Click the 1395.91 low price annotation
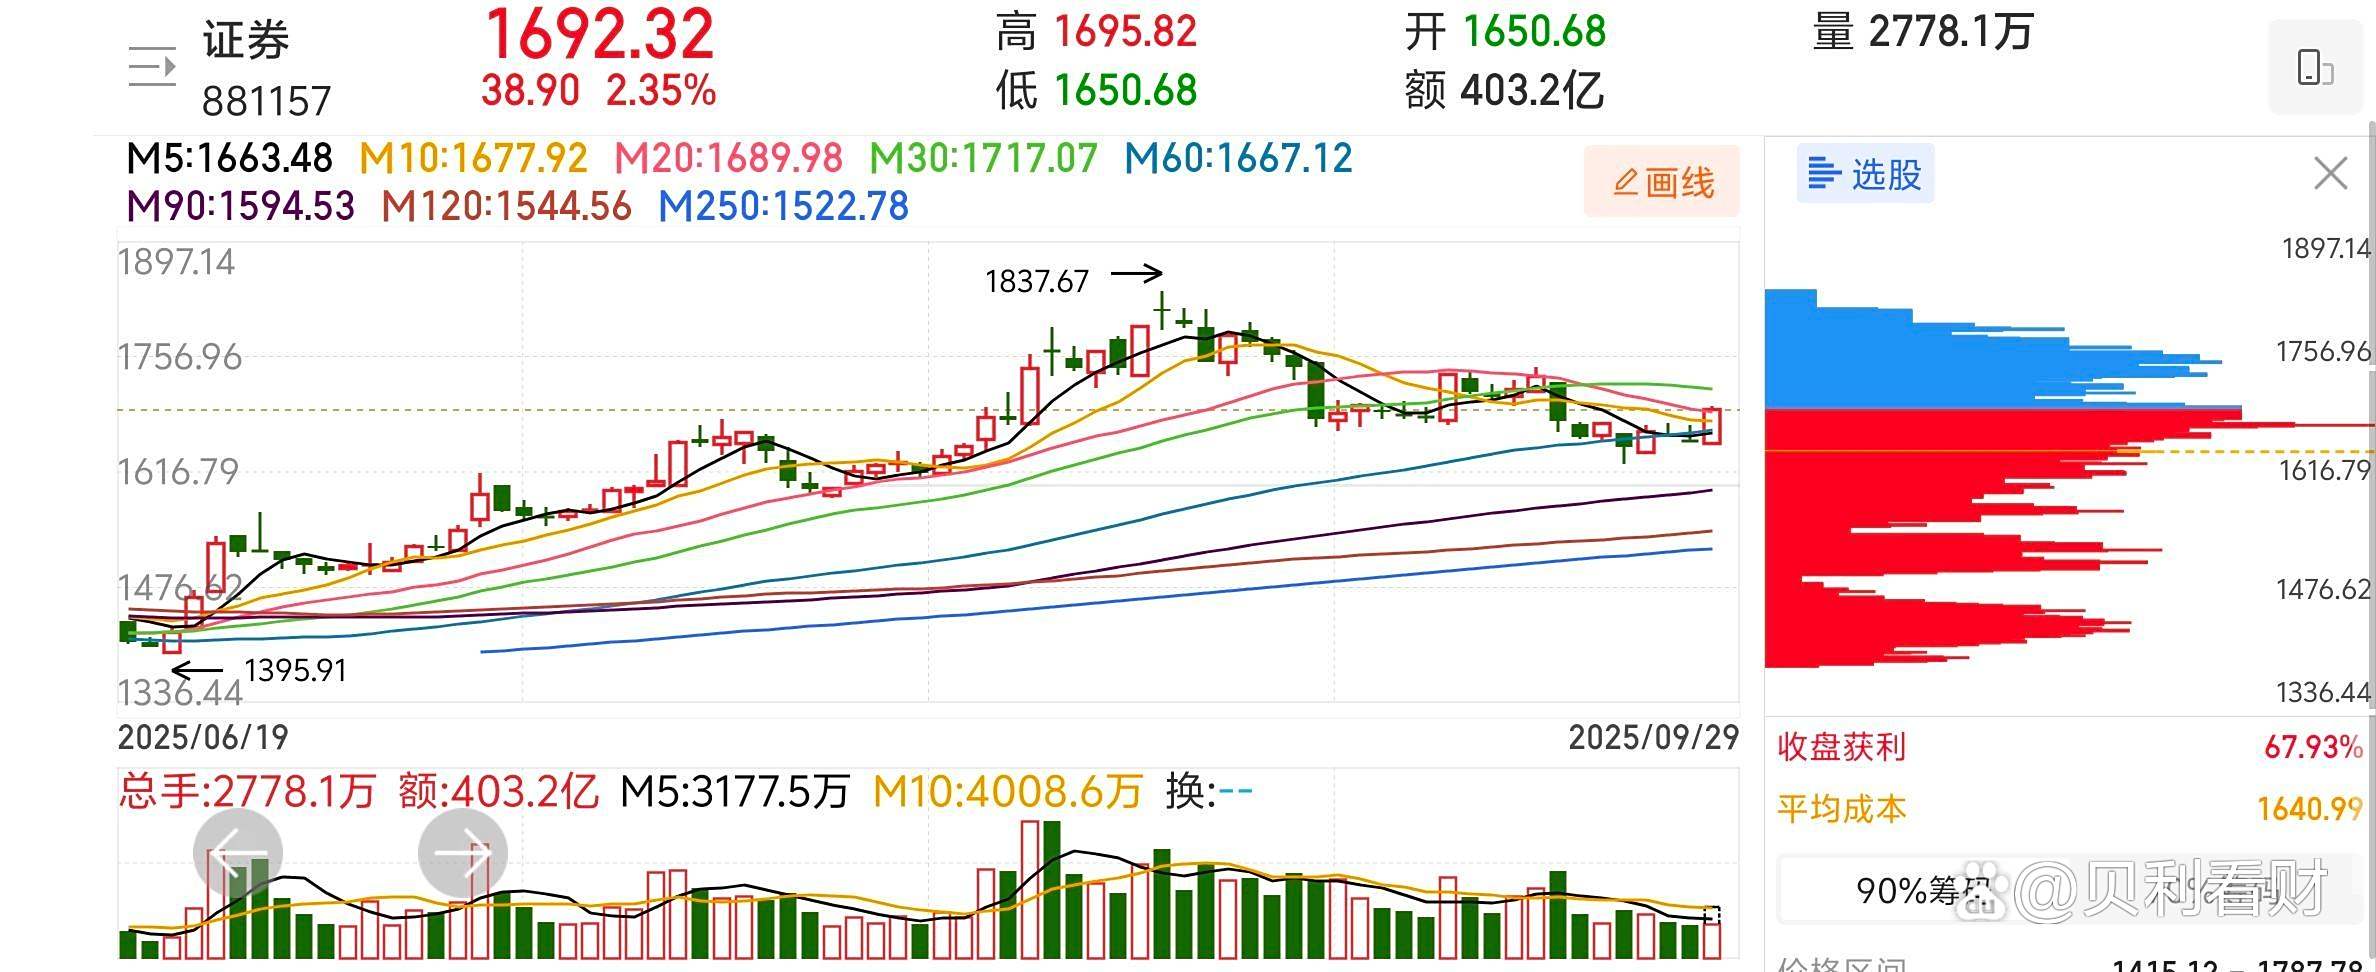Image resolution: width=2376 pixels, height=972 pixels. [295, 670]
